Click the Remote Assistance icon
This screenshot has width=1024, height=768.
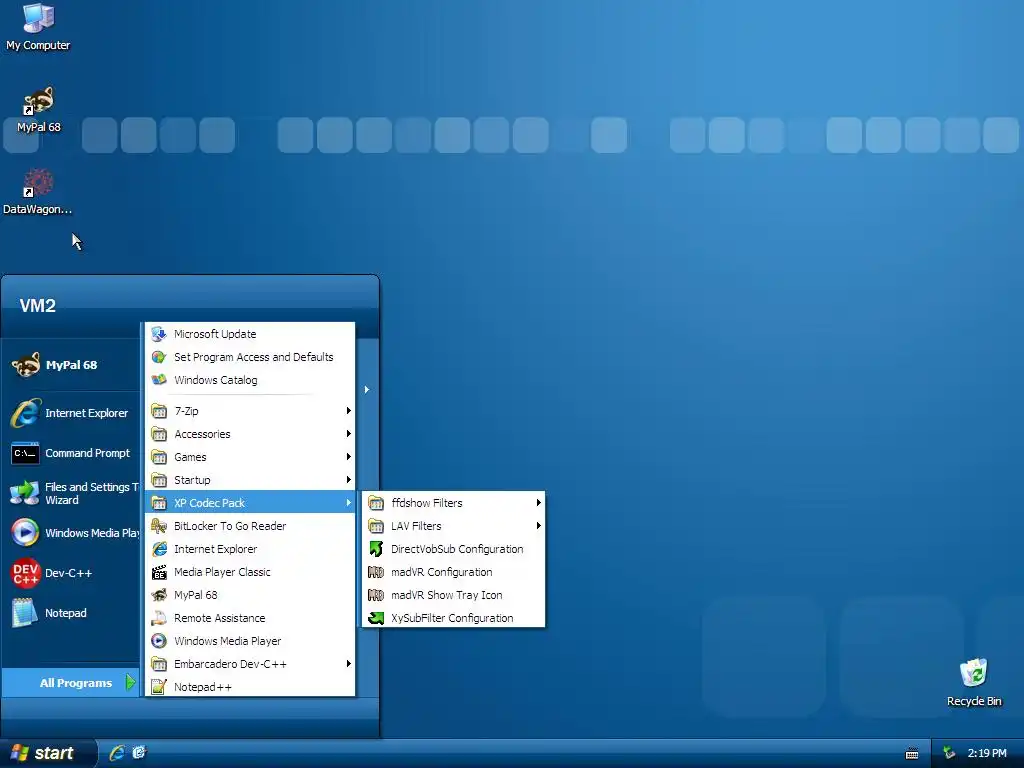pos(159,618)
